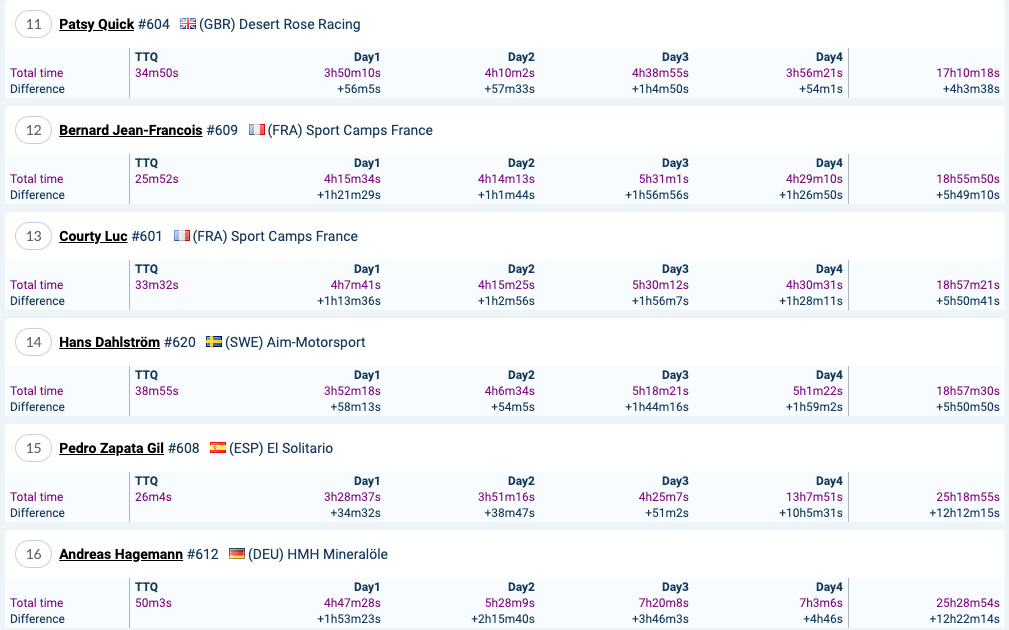This screenshot has width=1009, height=630.
Task: Click the position 14 circle badge
Action: [33, 342]
